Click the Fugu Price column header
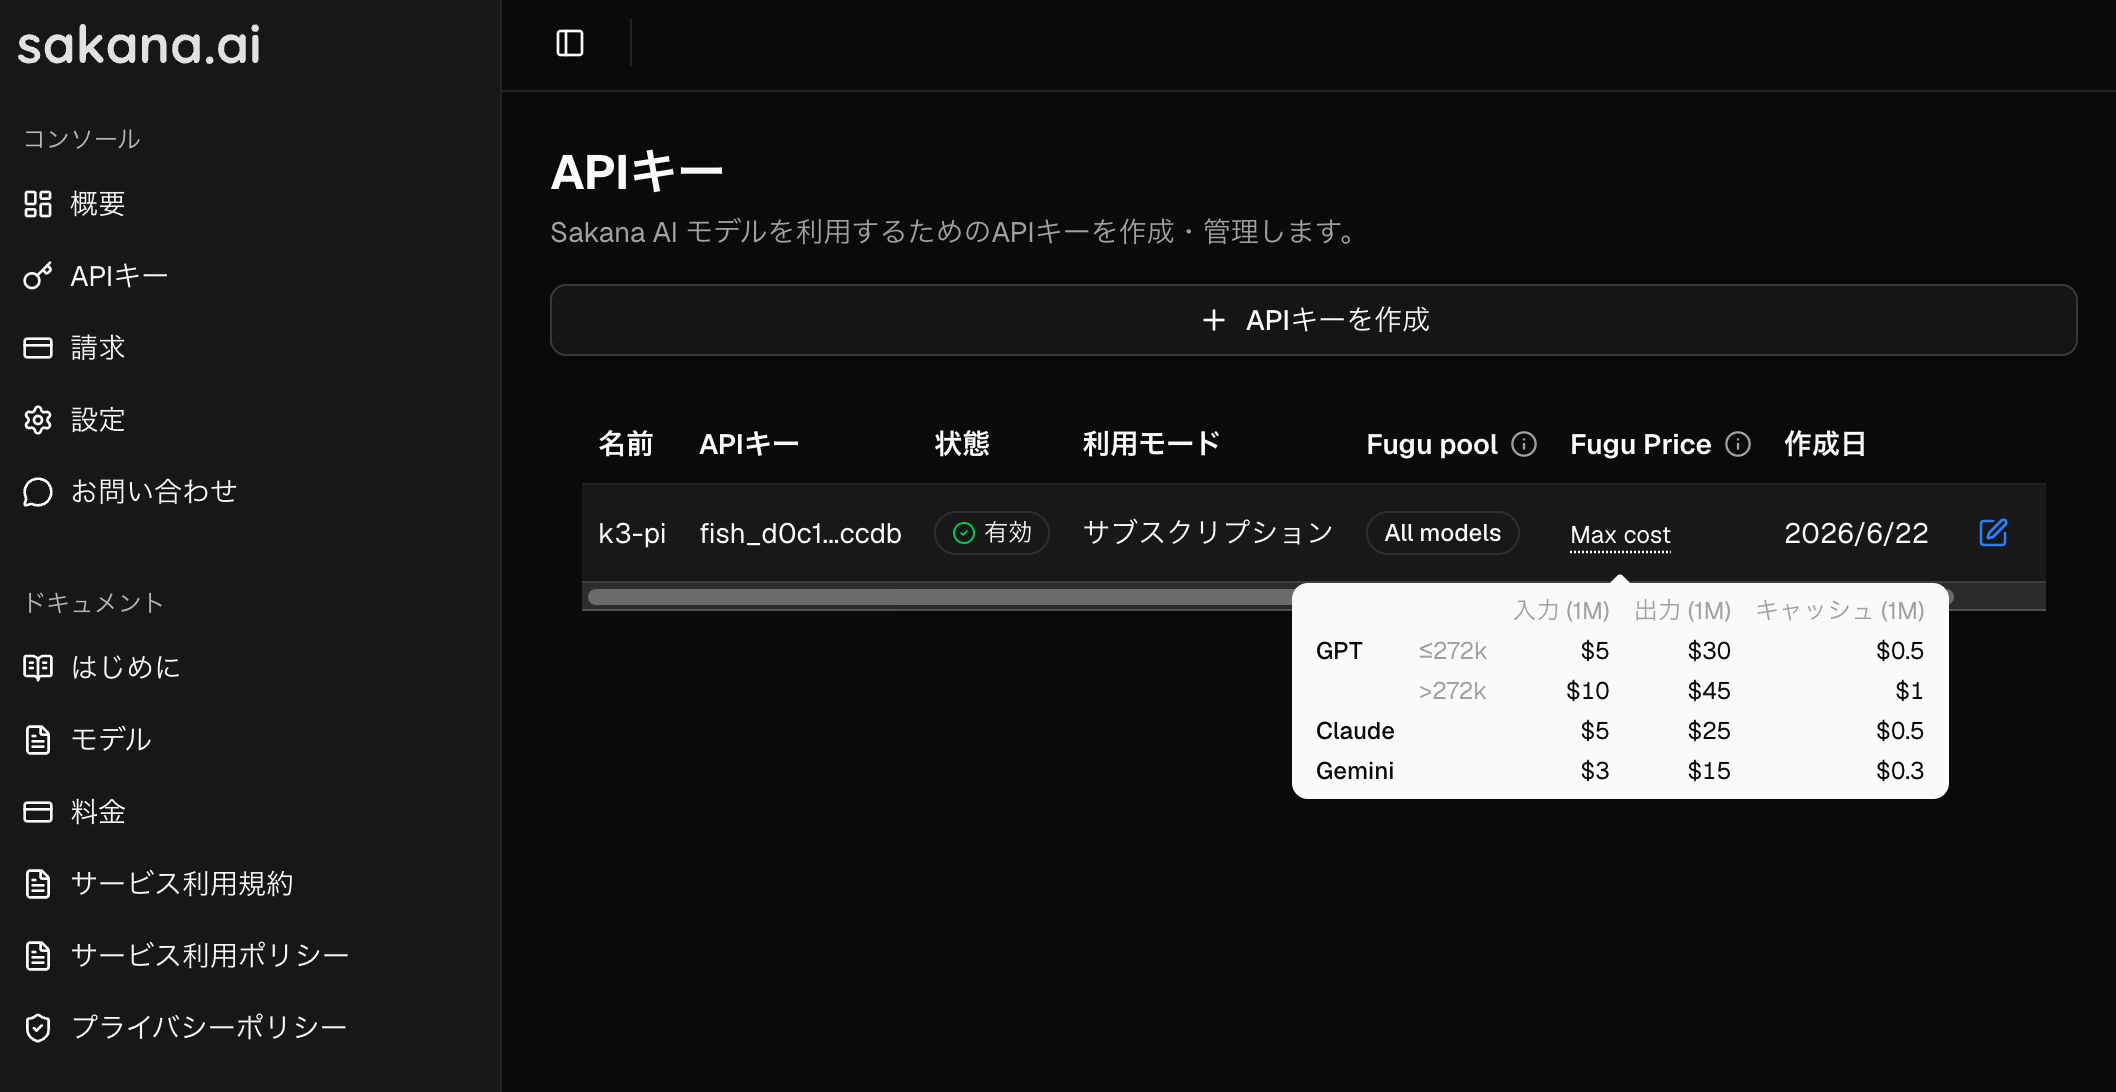2116x1092 pixels. [1641, 444]
